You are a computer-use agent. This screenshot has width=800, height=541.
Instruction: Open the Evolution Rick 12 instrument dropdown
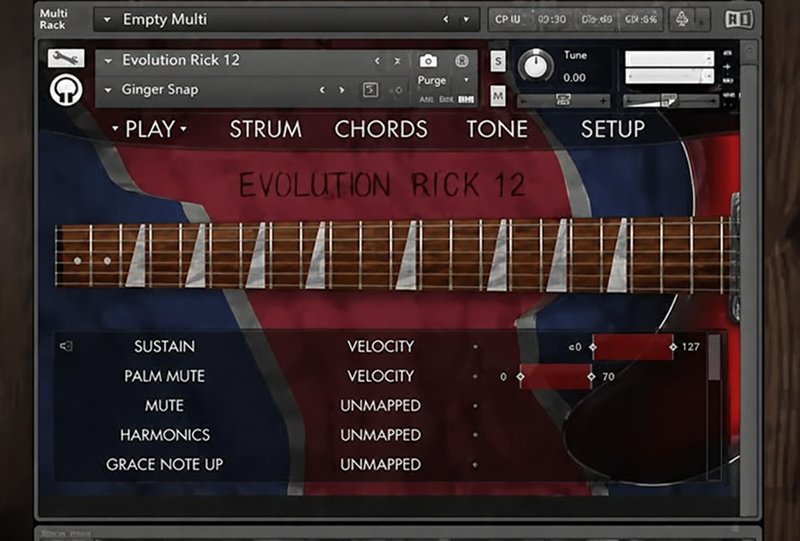pyautogui.click(x=108, y=61)
